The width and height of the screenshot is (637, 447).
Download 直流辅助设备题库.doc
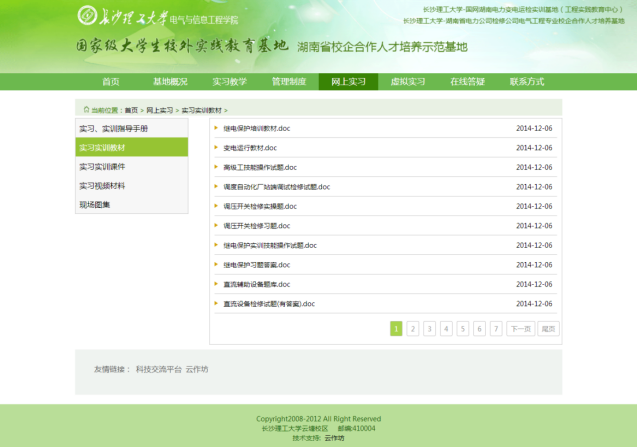tap(257, 284)
